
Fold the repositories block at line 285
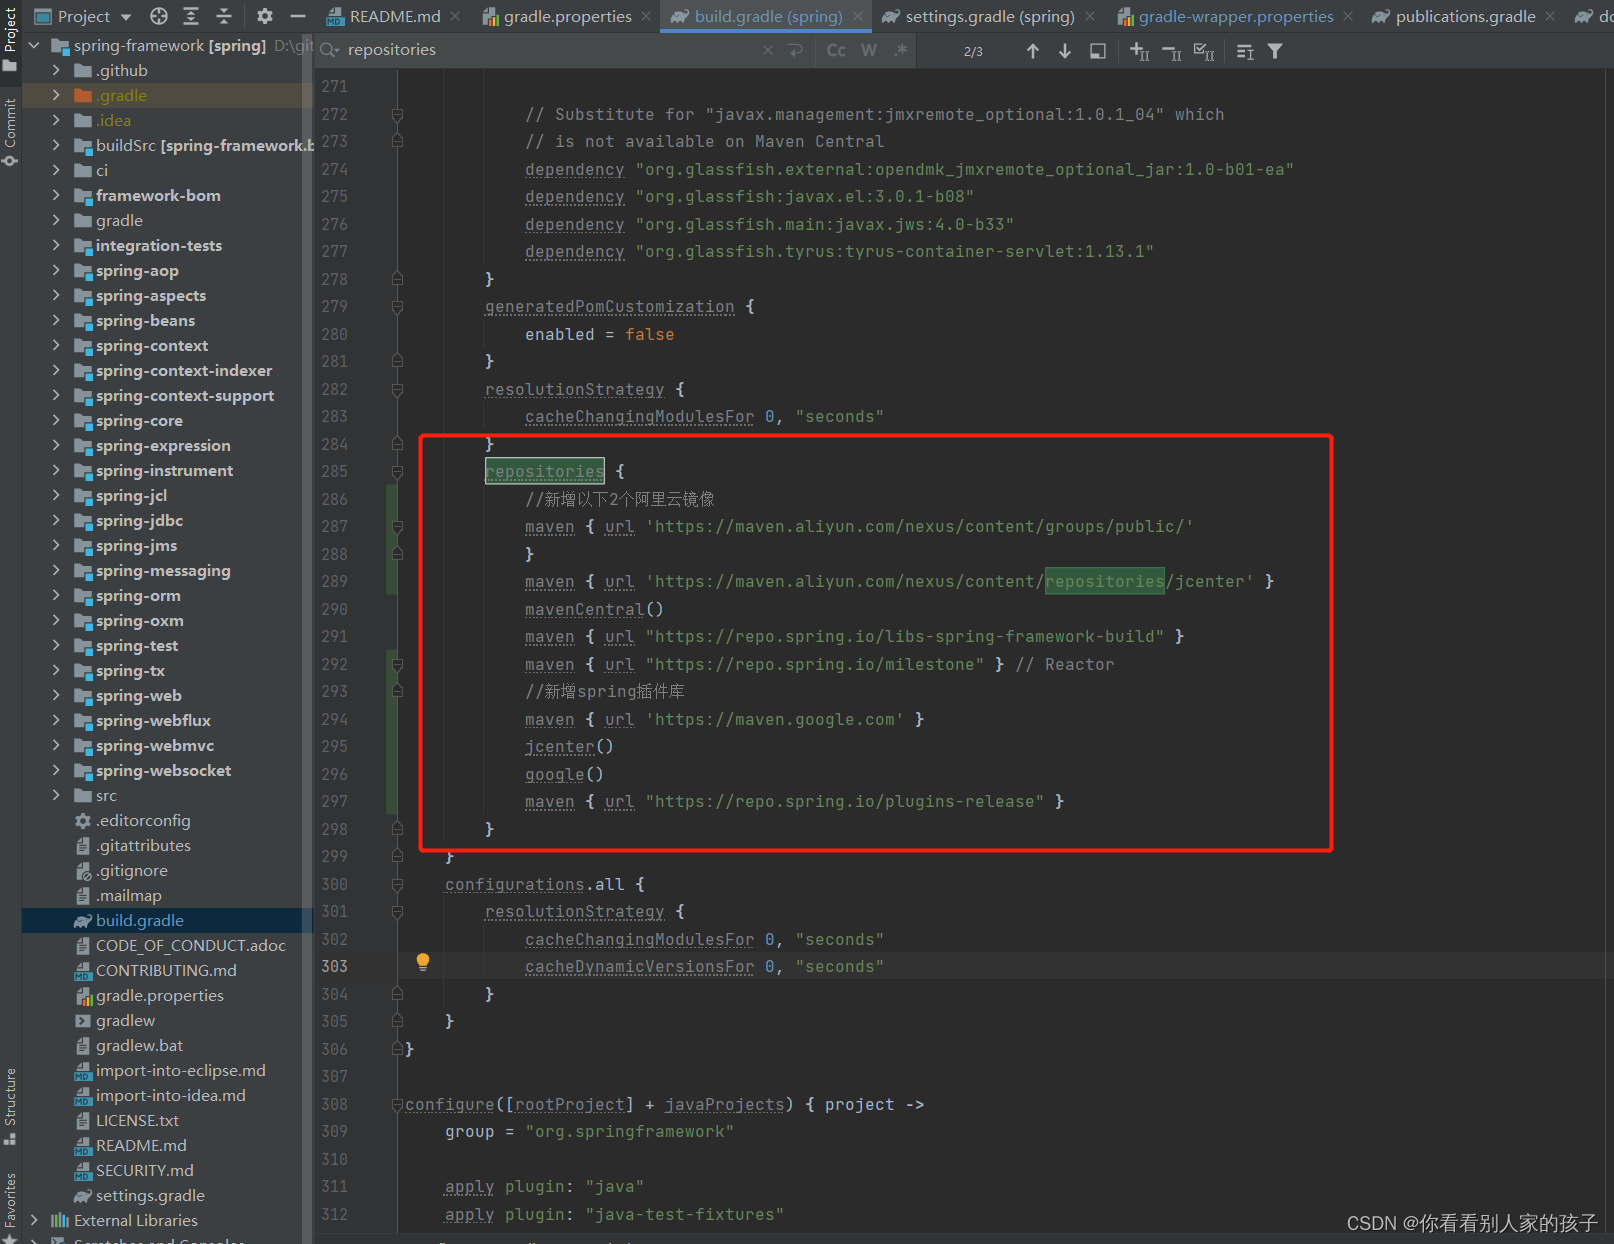pyautogui.click(x=397, y=472)
